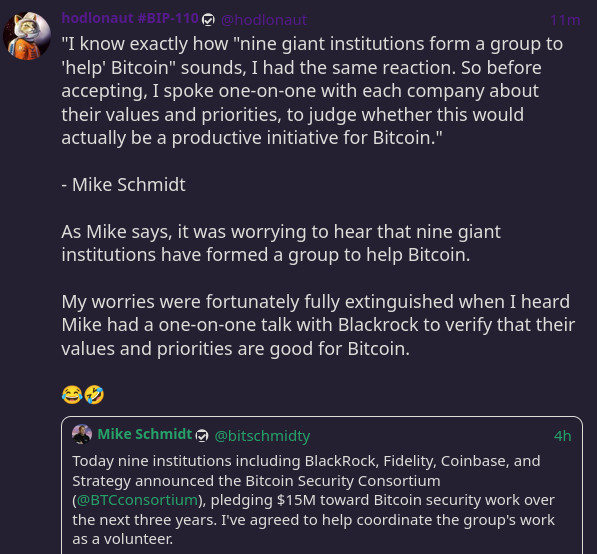Viewport: 597px width, 554px height.
Task: Open the @bitschmidty handle link
Action: point(262,436)
